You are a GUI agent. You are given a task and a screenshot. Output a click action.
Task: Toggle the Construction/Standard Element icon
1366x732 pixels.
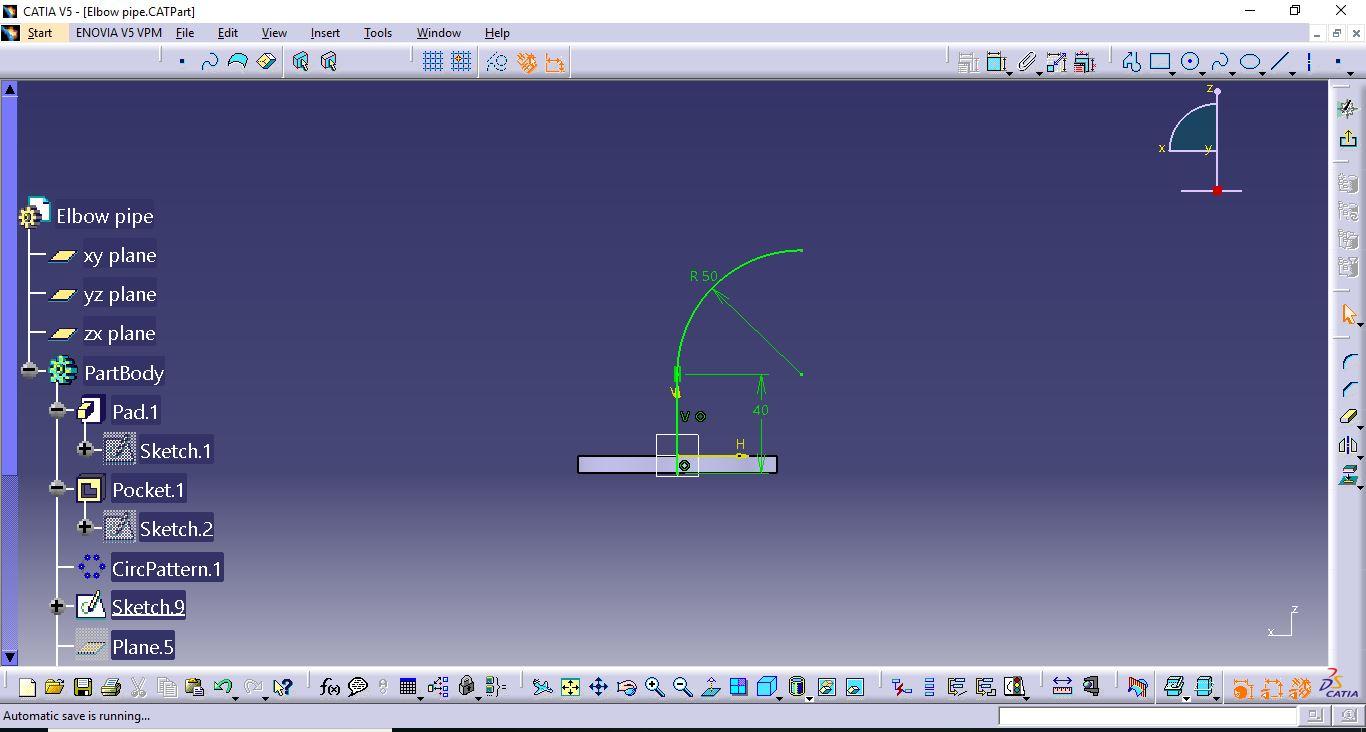(497, 62)
